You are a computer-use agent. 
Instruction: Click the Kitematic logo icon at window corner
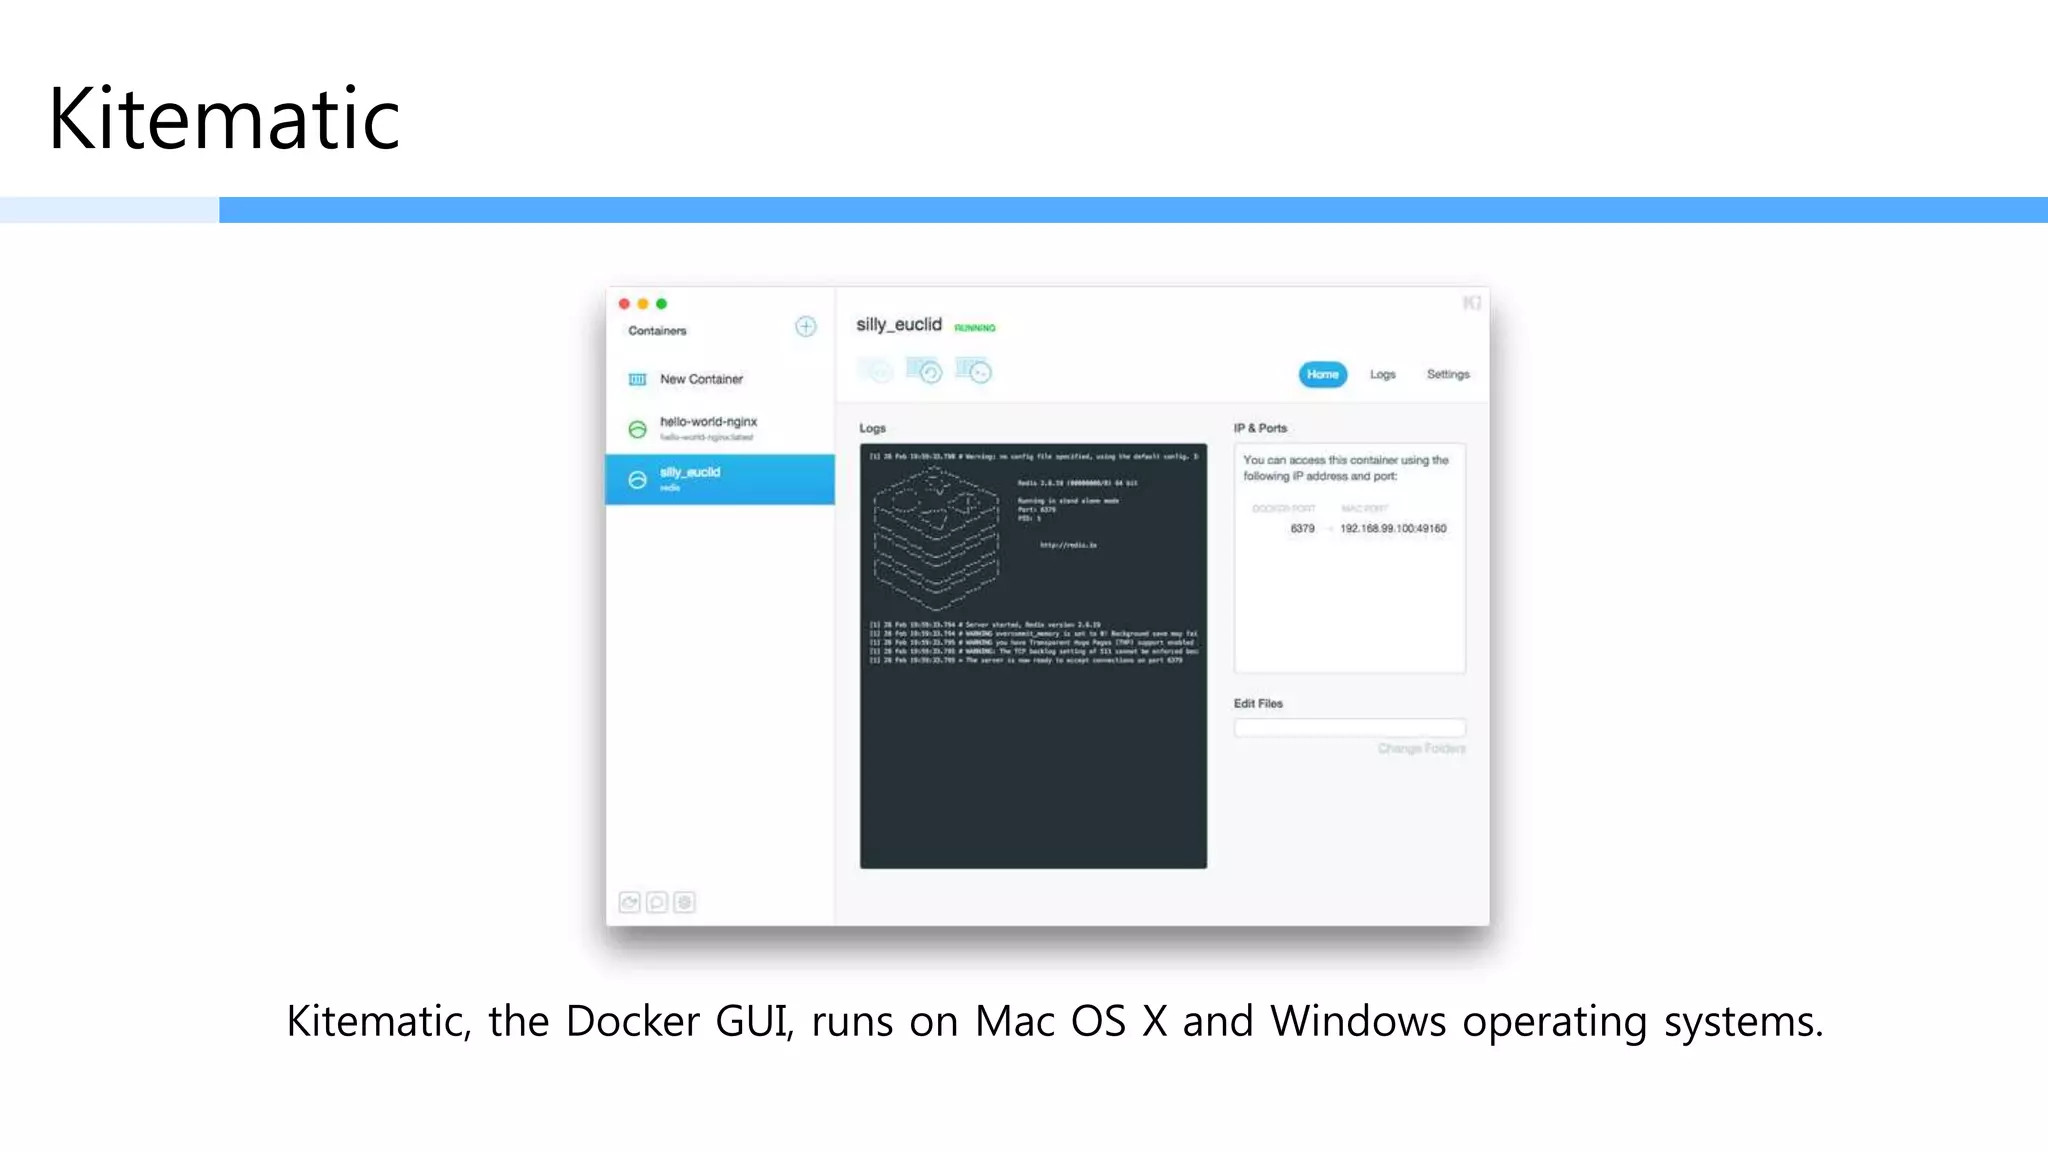pyautogui.click(x=1472, y=303)
